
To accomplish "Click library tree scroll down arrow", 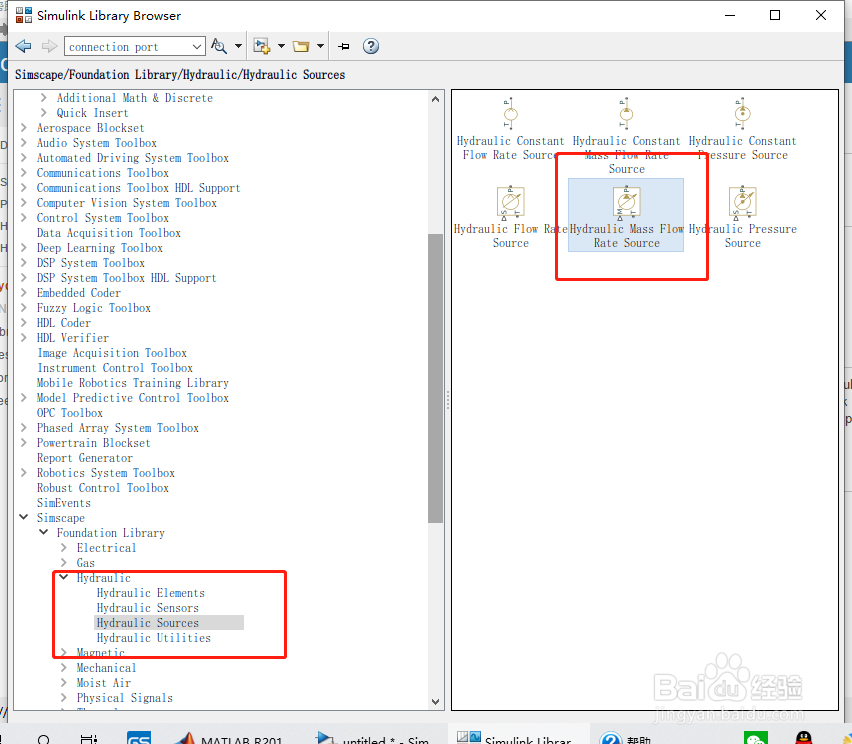I will click(435, 702).
